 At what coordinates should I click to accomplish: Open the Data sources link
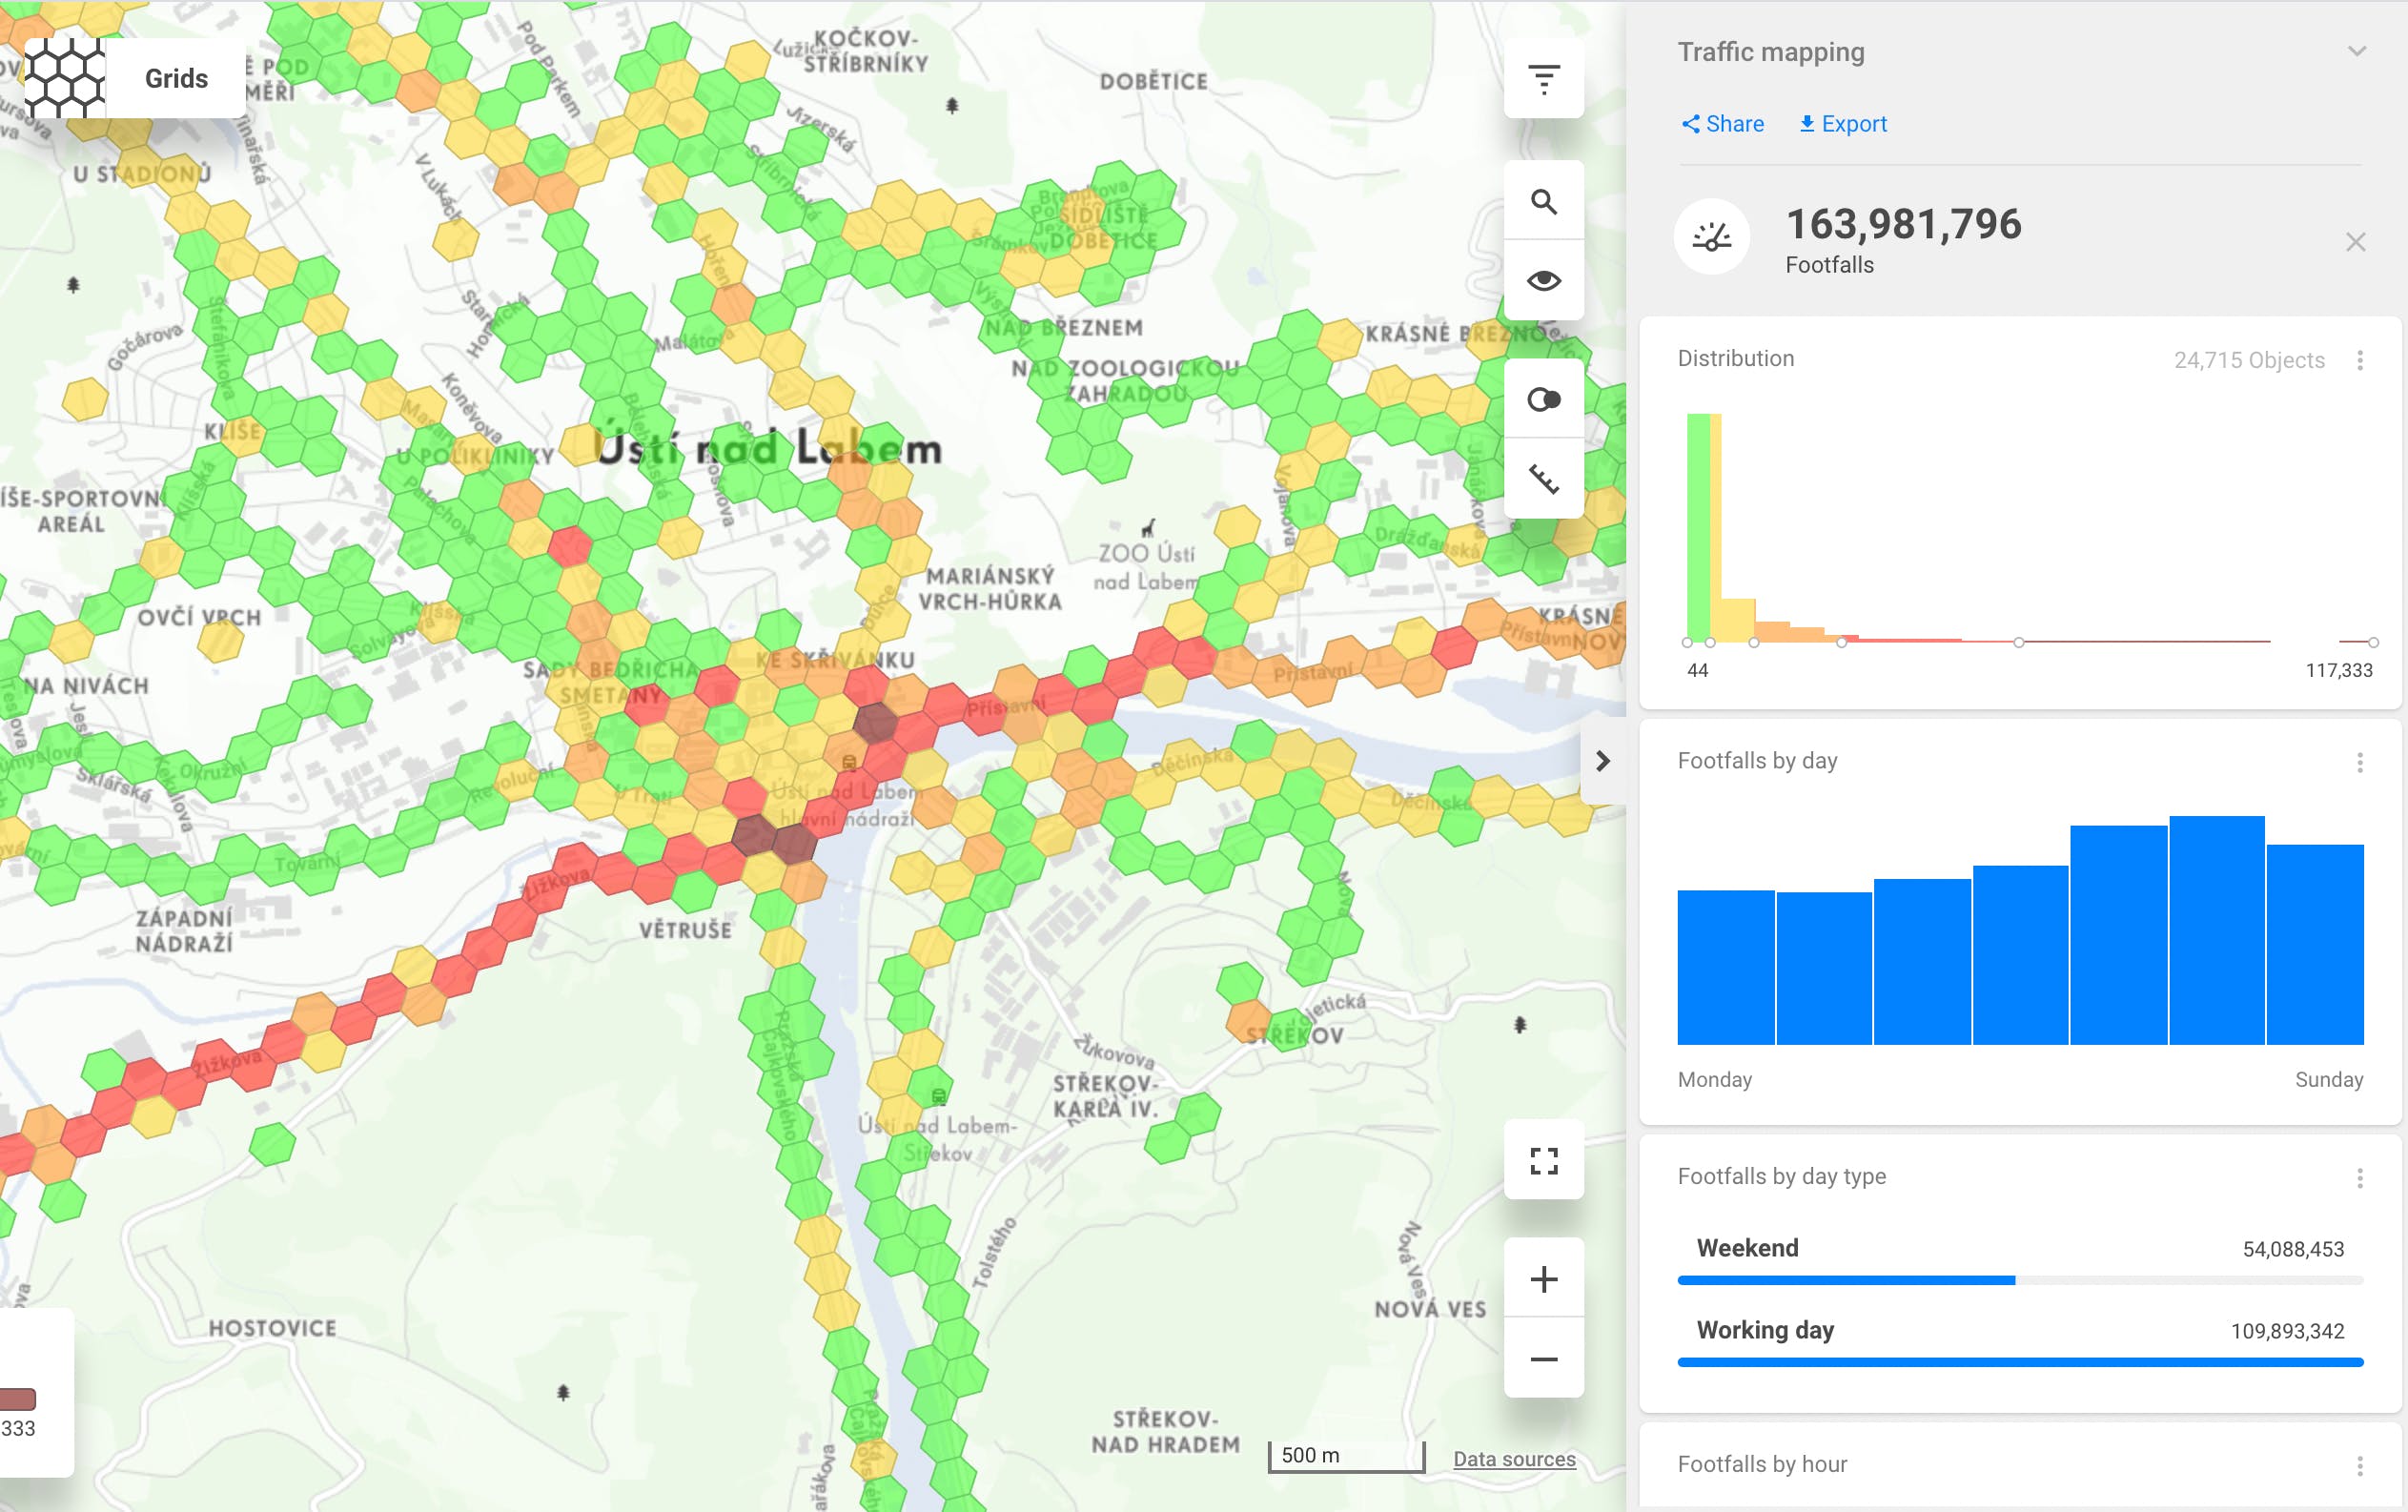pos(1514,1458)
